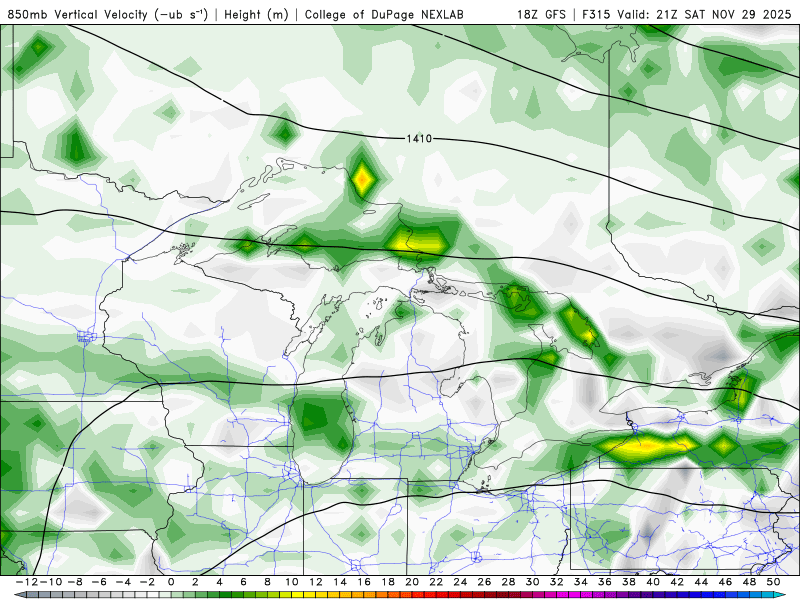Click the "44" color scale label
The height and width of the screenshot is (600, 800).
(702, 582)
